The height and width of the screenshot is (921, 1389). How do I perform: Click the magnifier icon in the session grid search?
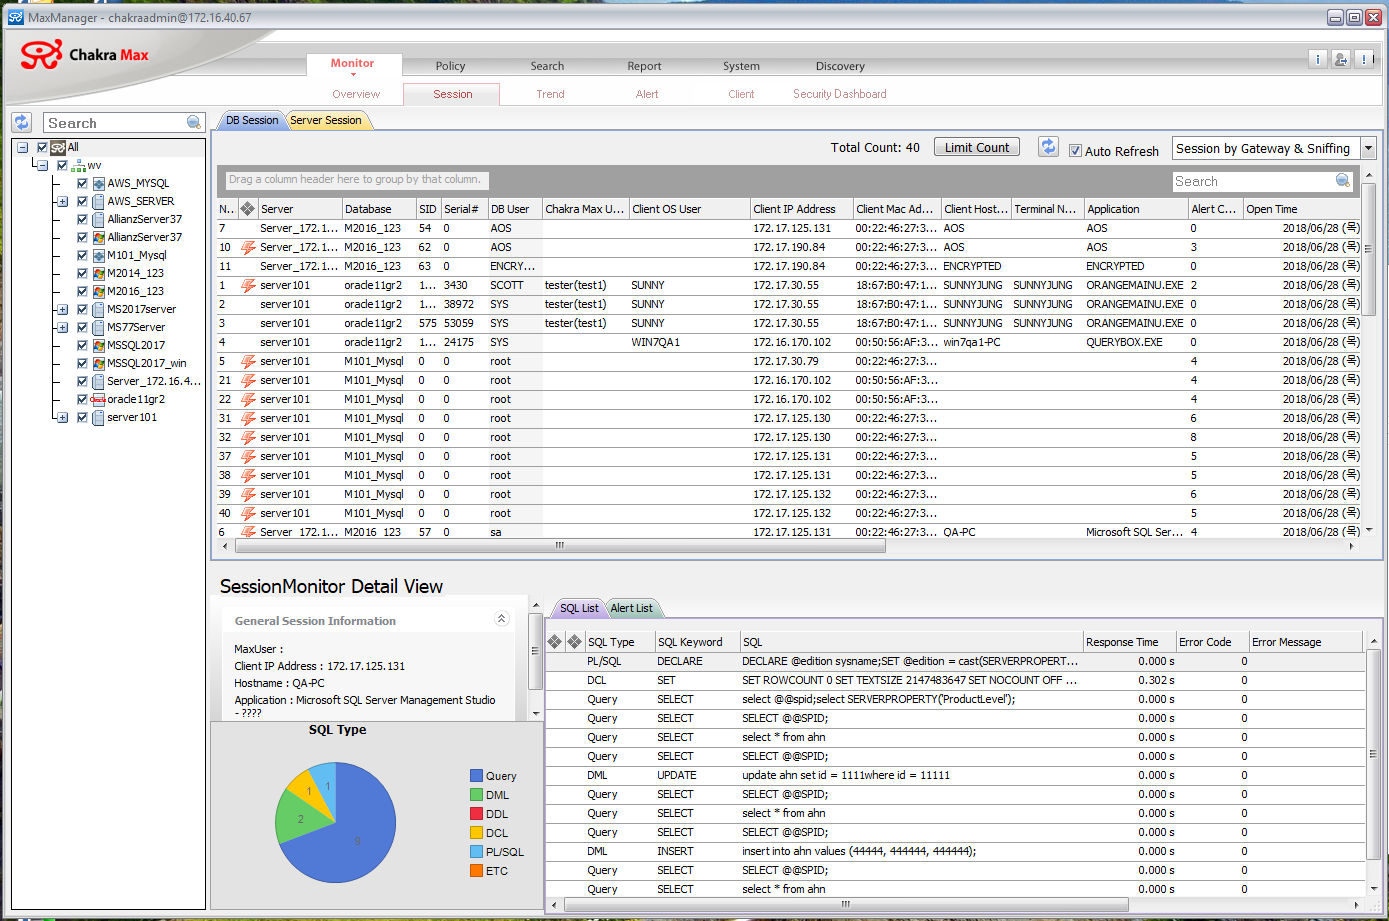[1343, 181]
